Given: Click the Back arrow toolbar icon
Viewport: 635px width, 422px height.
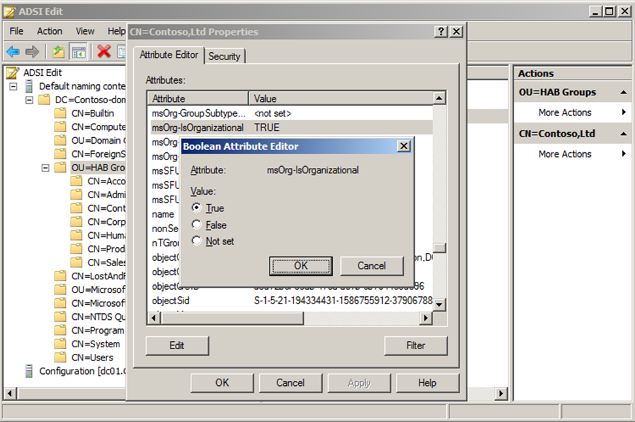Looking at the screenshot, I should [x=13, y=52].
